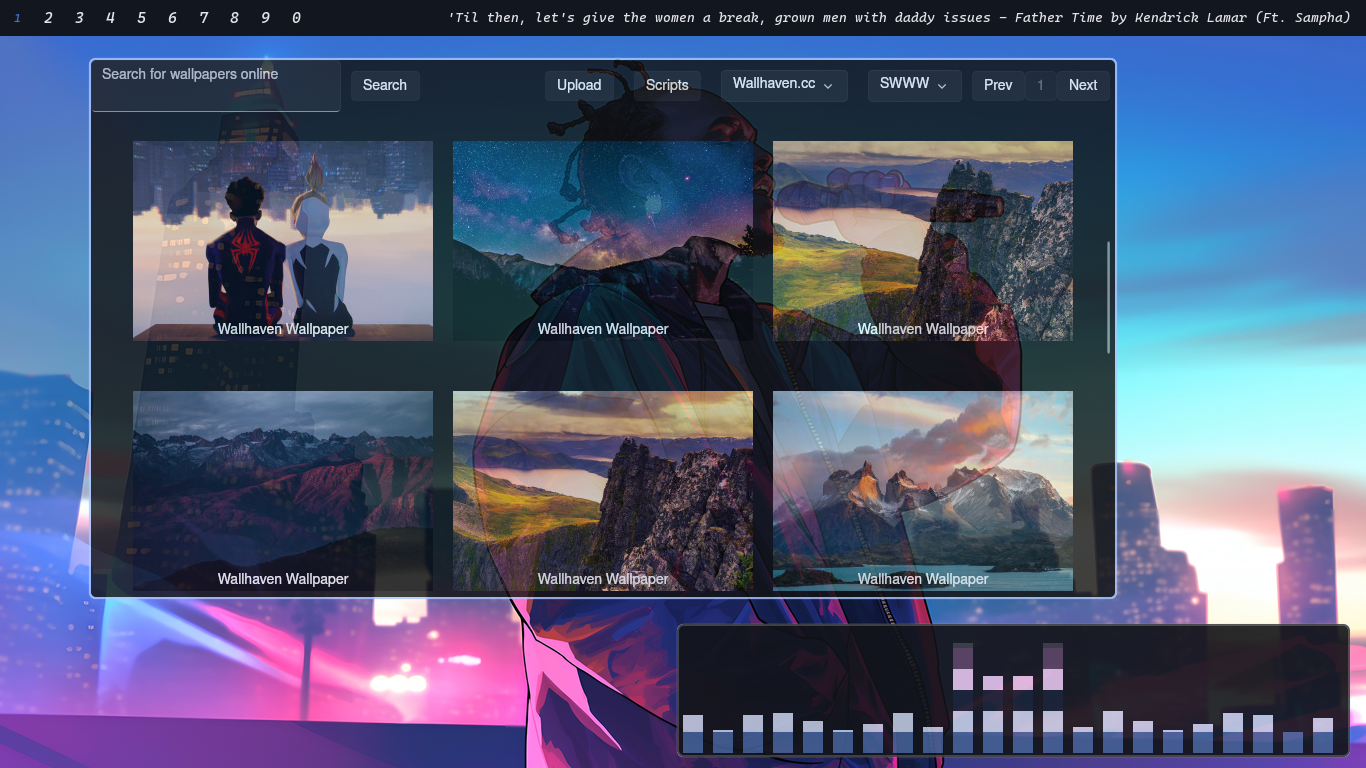1366x768 pixels.
Task: Switch to workspace 0 in the top bar
Action: pyautogui.click(x=296, y=17)
